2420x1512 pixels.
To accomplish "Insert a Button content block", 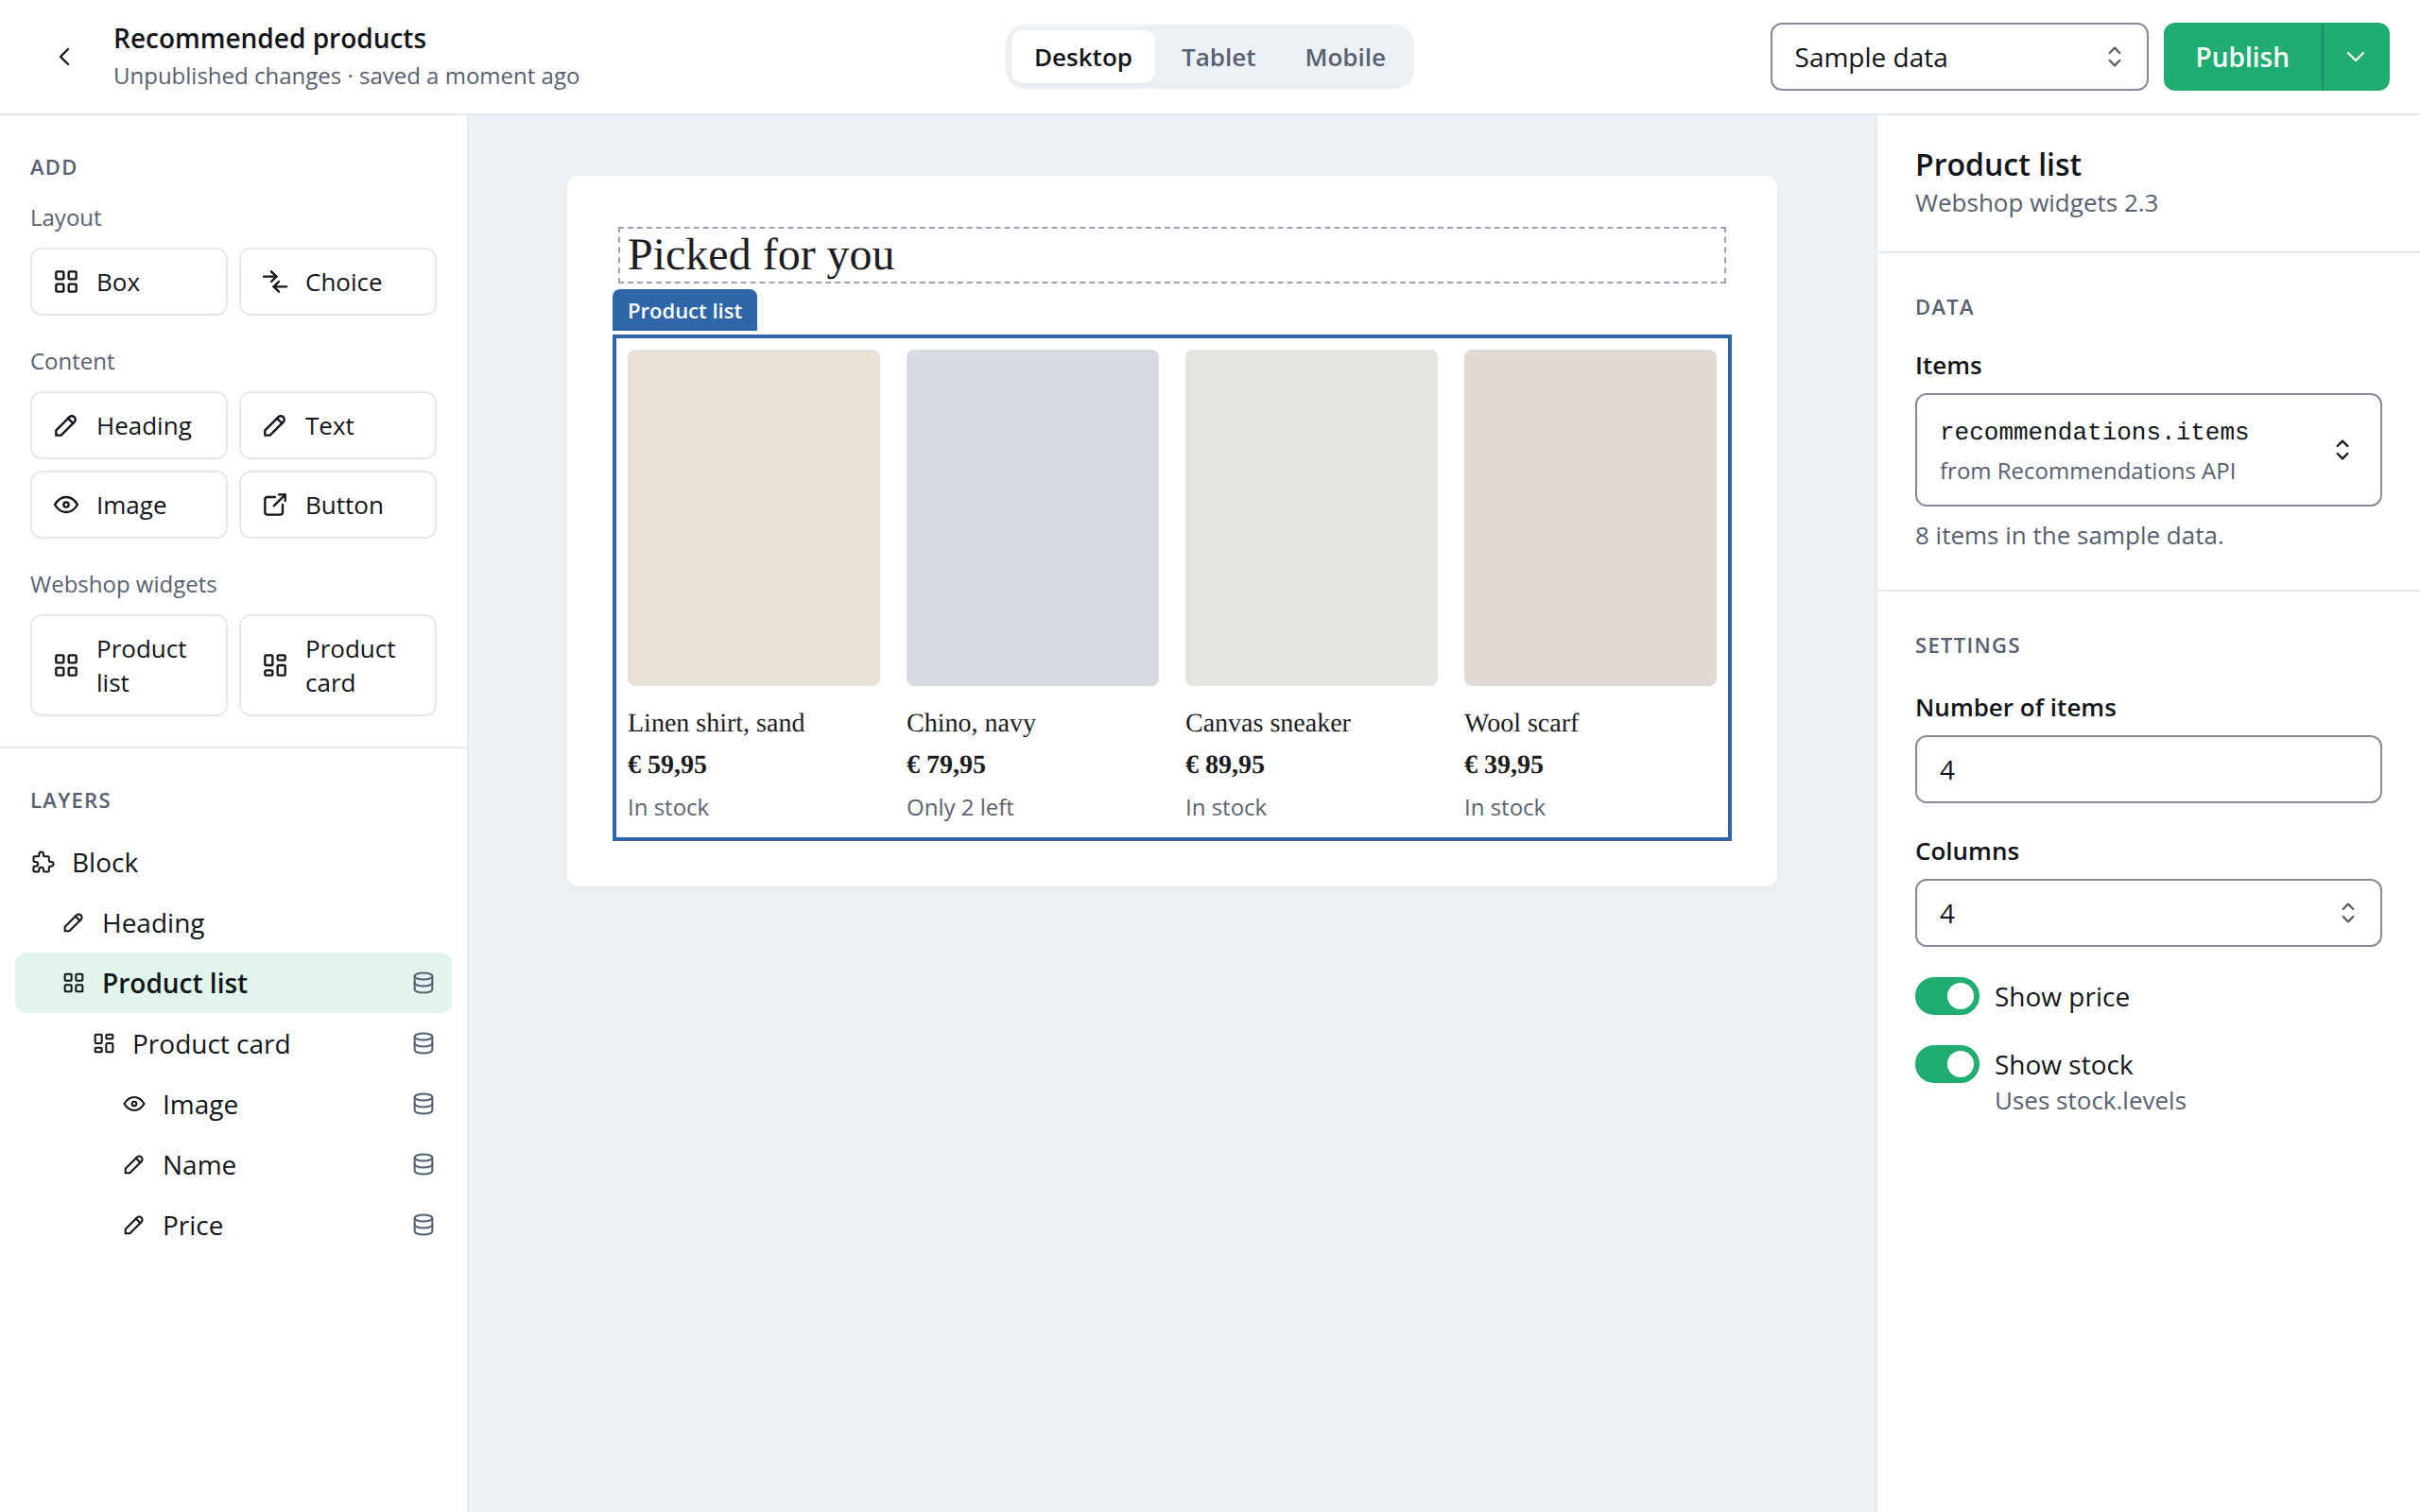I will pyautogui.click(x=338, y=505).
